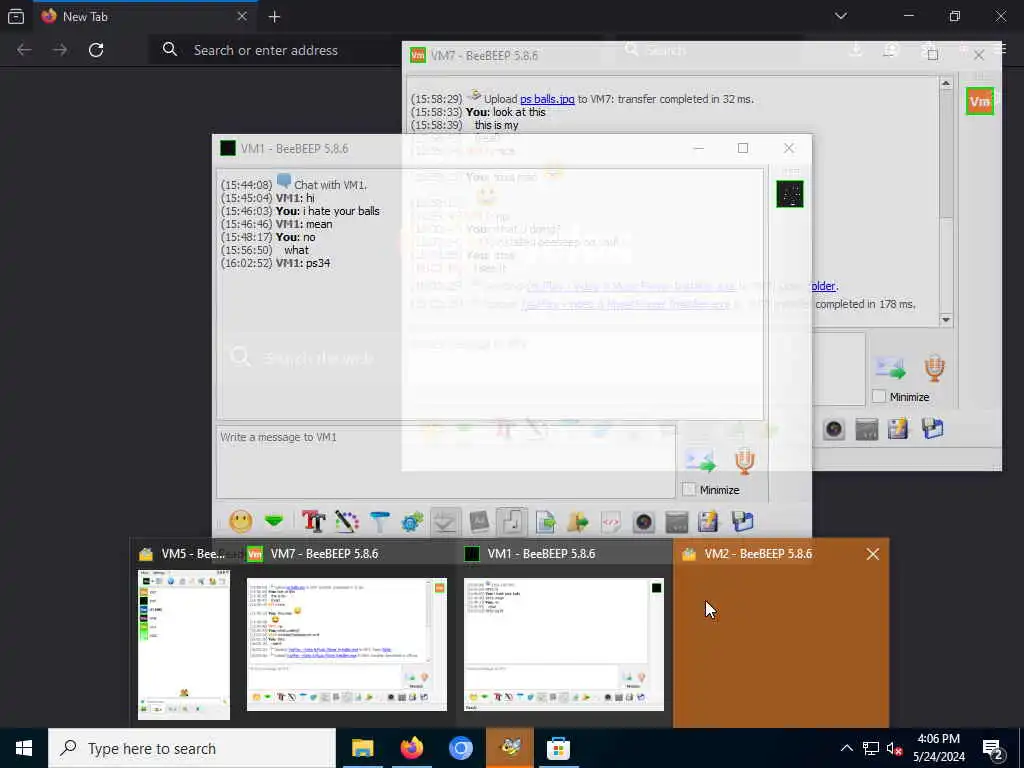The height and width of the screenshot is (768, 1024).
Task: Expand Firefox list all tabs chevron
Action: pos(840,16)
